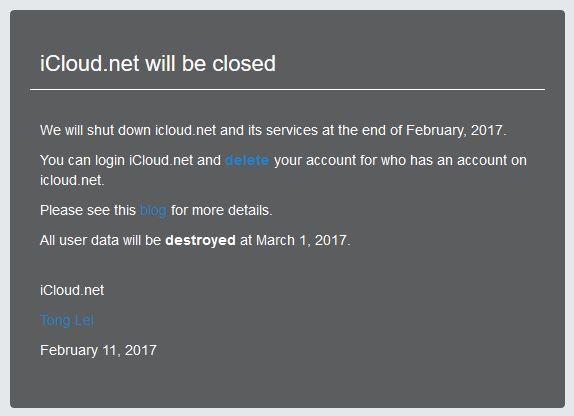Click "February, 2017" in the first sentence
The height and width of the screenshot is (416, 574).
(456, 130)
